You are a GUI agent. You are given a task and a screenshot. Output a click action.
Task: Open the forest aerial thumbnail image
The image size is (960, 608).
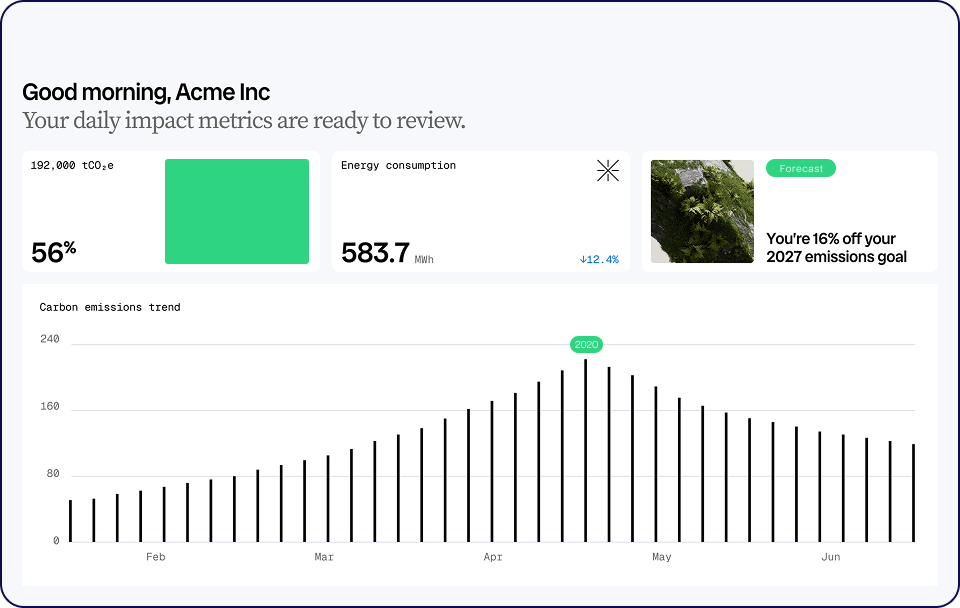[702, 211]
